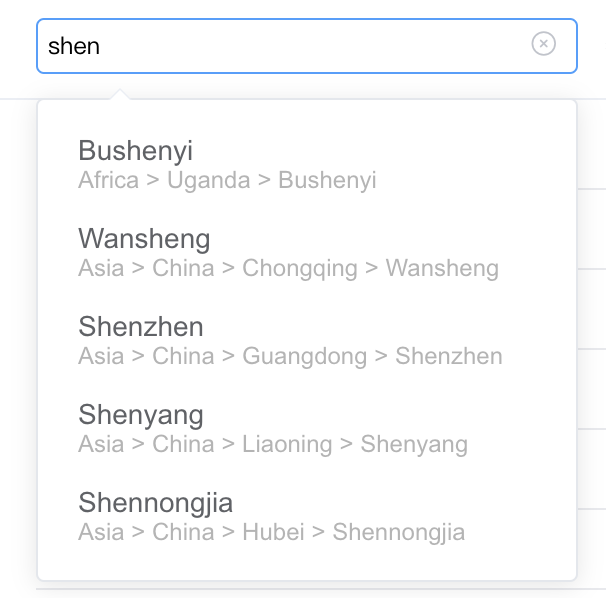The height and width of the screenshot is (598, 606).
Task: Click "Guangdong" in the Shenzhen path
Action: point(304,357)
